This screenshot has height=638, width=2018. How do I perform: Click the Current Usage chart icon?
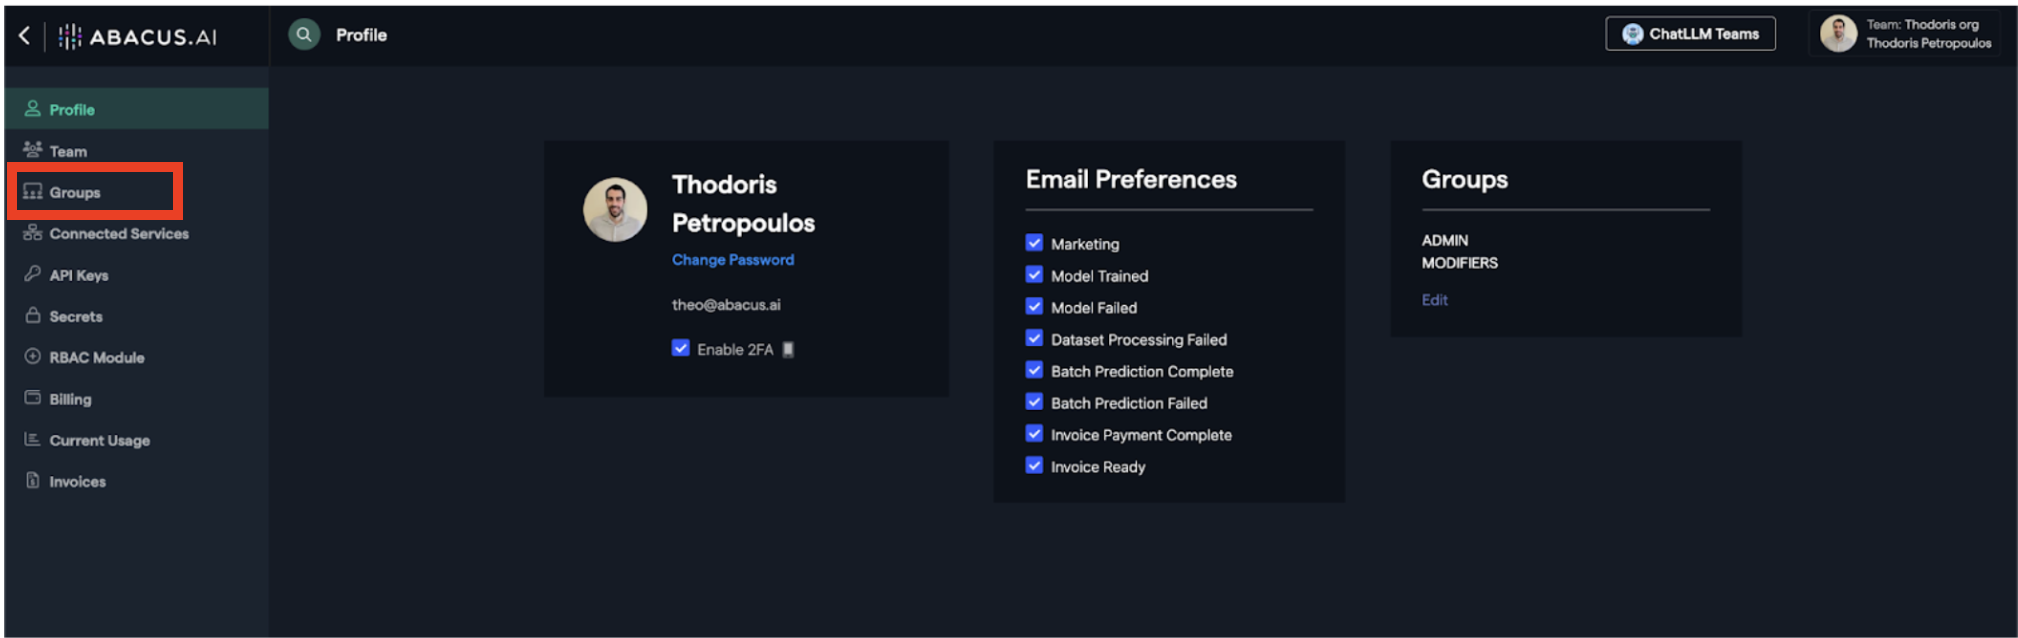pos(33,439)
